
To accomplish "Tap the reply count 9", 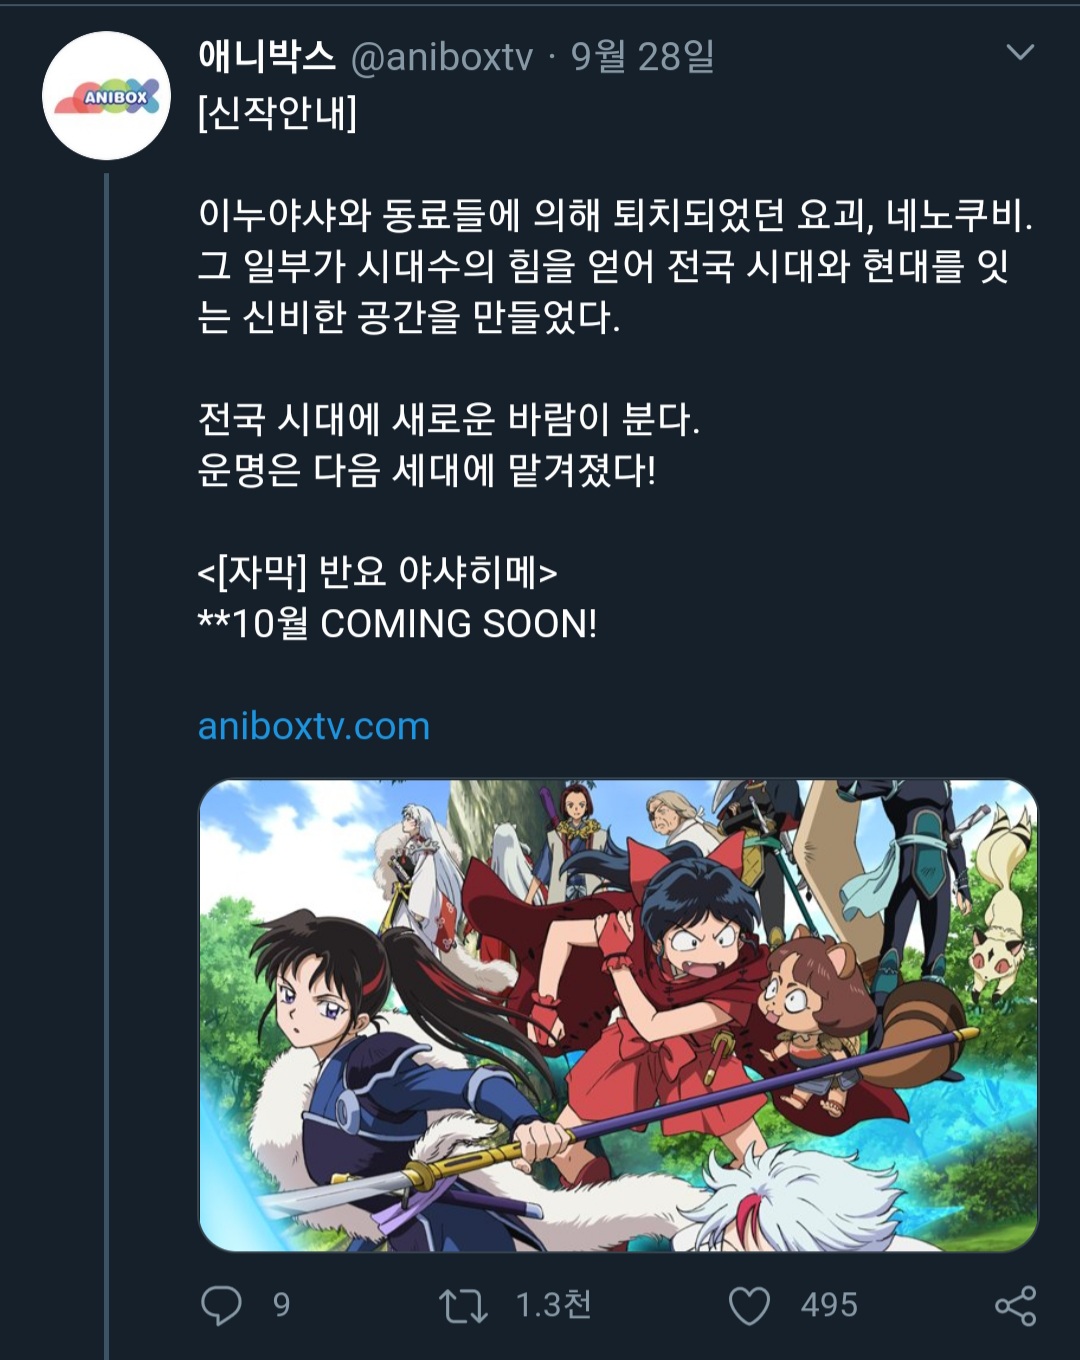I will click(x=282, y=1305).
